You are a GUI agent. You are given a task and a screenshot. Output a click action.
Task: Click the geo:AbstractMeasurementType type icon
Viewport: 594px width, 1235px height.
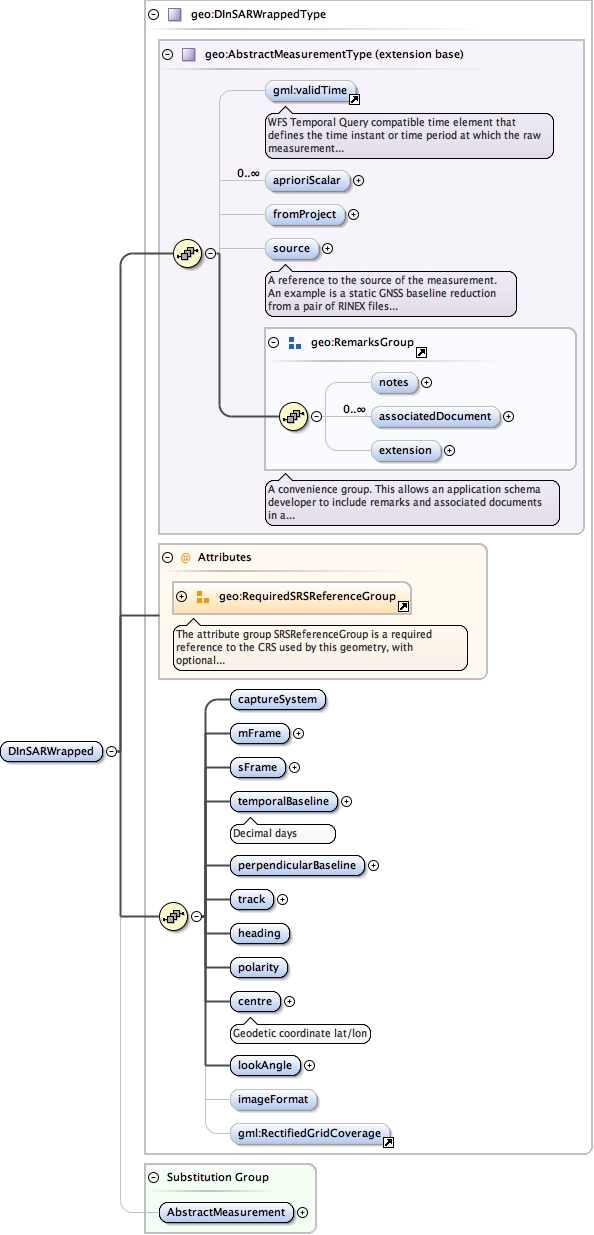(x=188, y=54)
